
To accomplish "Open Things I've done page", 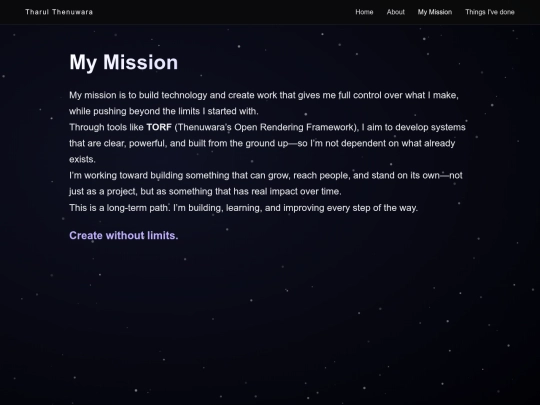I will (x=490, y=12).
